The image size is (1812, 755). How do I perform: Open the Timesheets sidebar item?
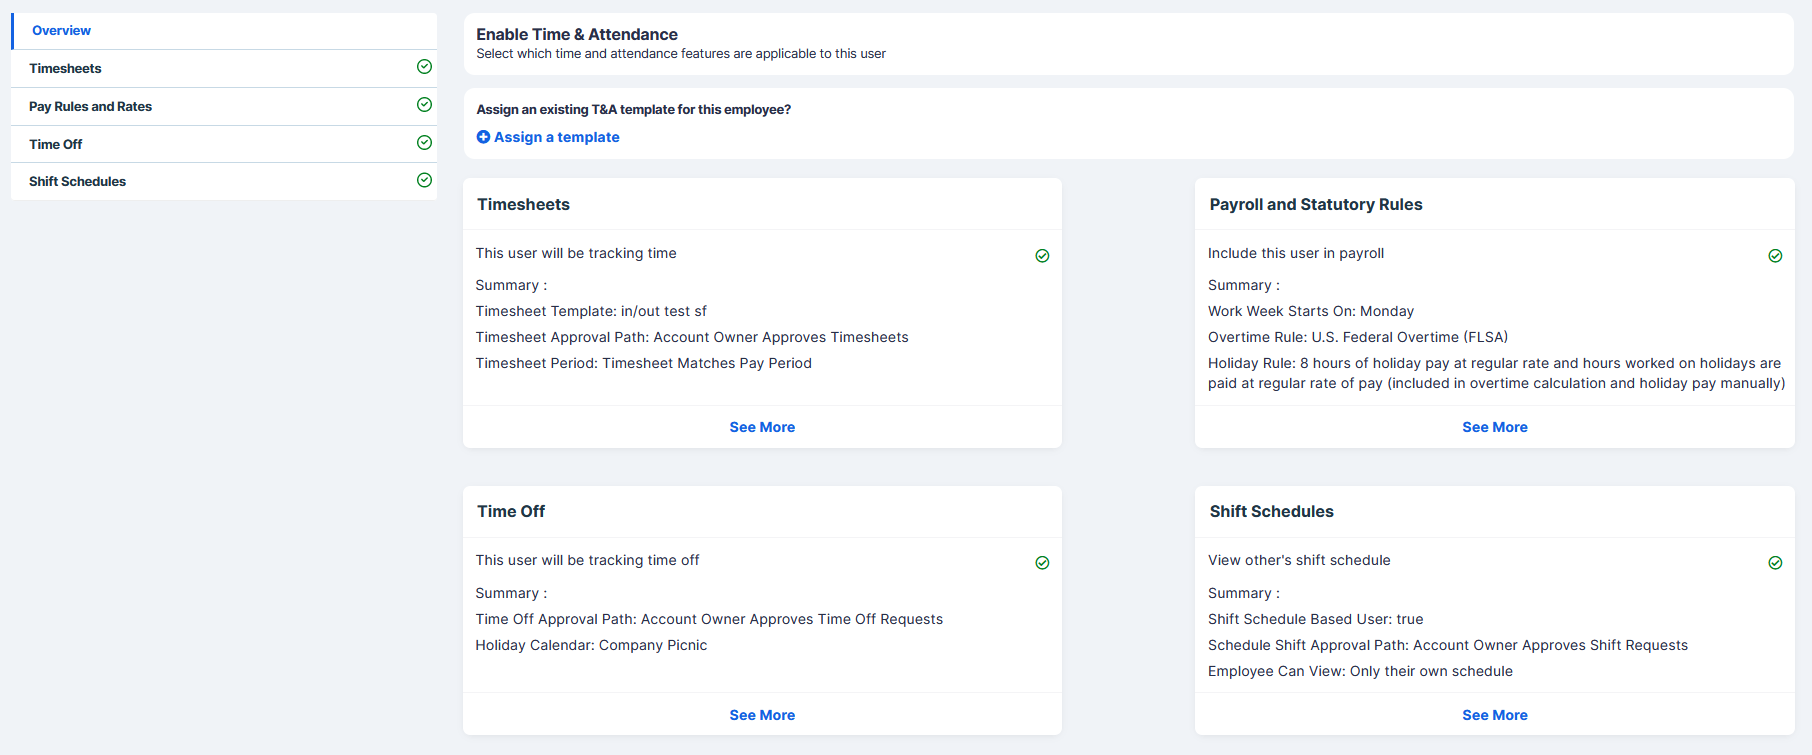tap(224, 68)
